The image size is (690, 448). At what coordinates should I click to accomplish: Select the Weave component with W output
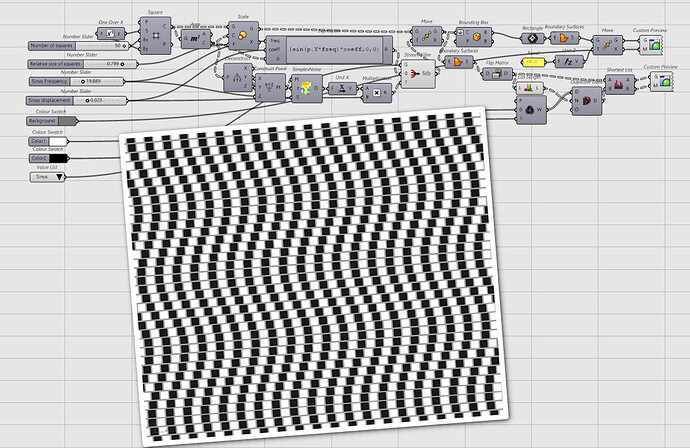coord(531,110)
